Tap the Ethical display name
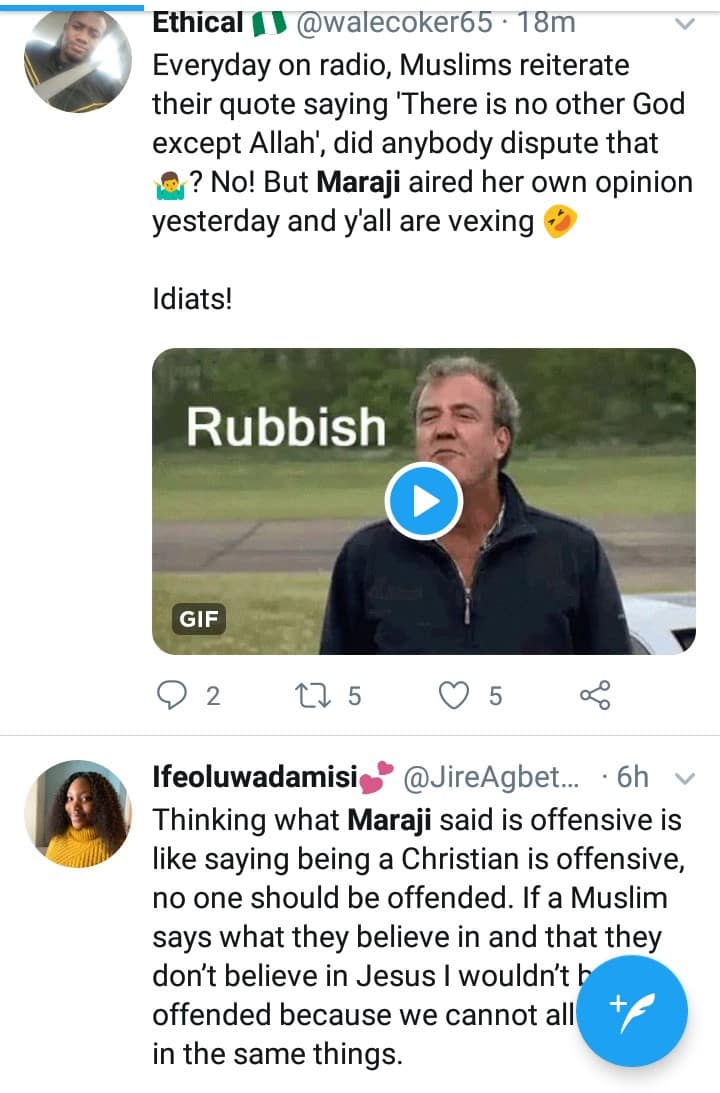The image size is (720, 1093). [197, 22]
